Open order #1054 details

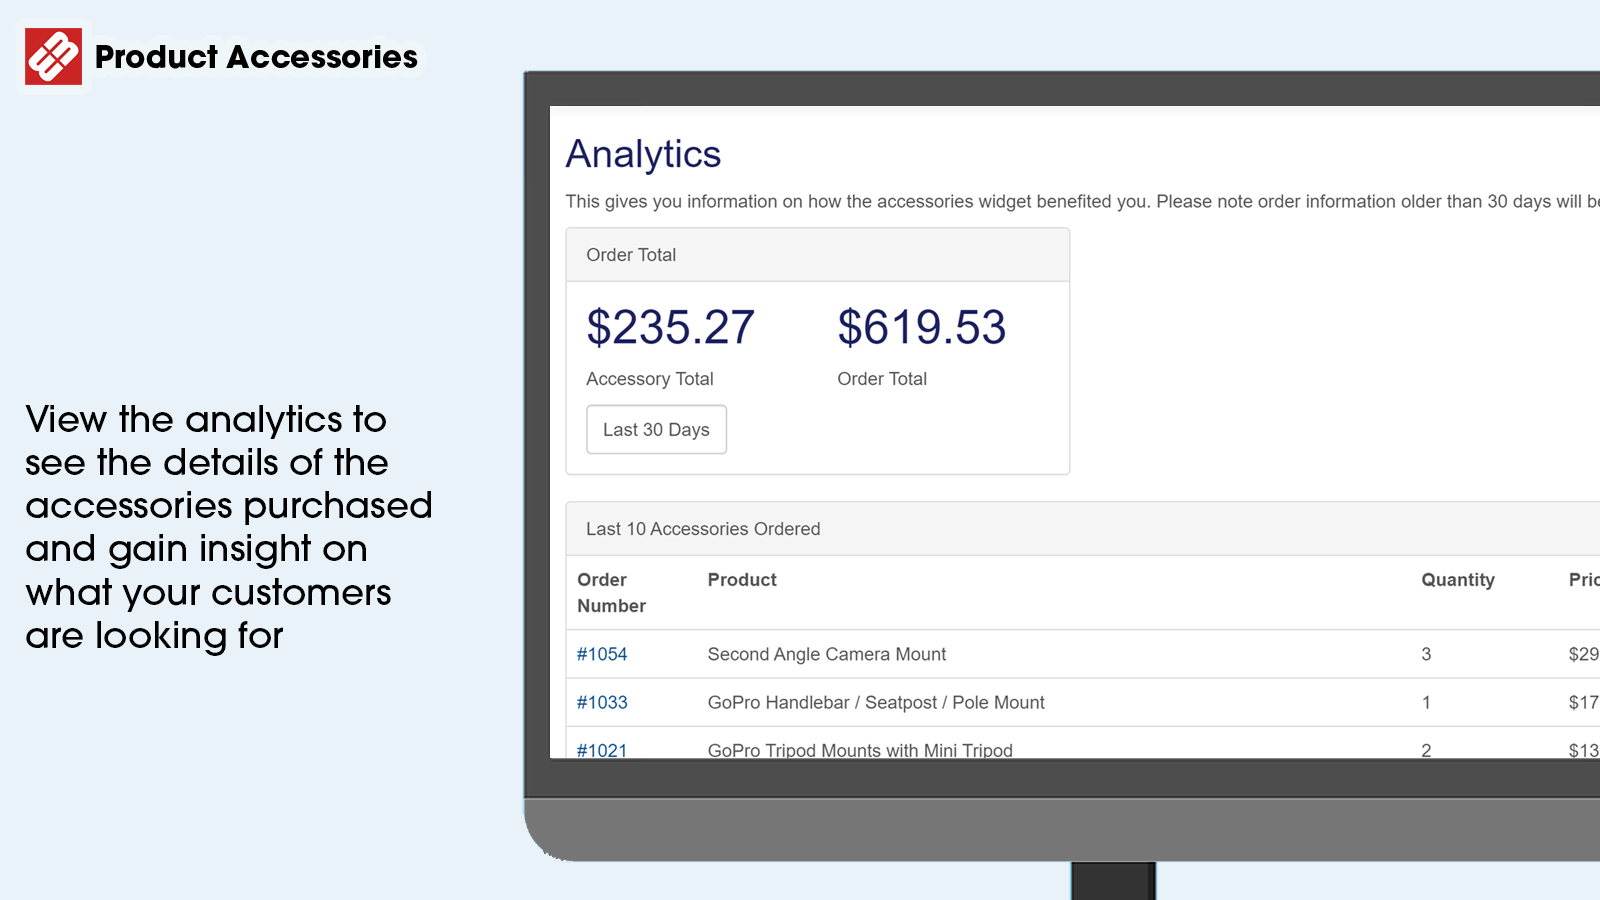click(x=601, y=654)
